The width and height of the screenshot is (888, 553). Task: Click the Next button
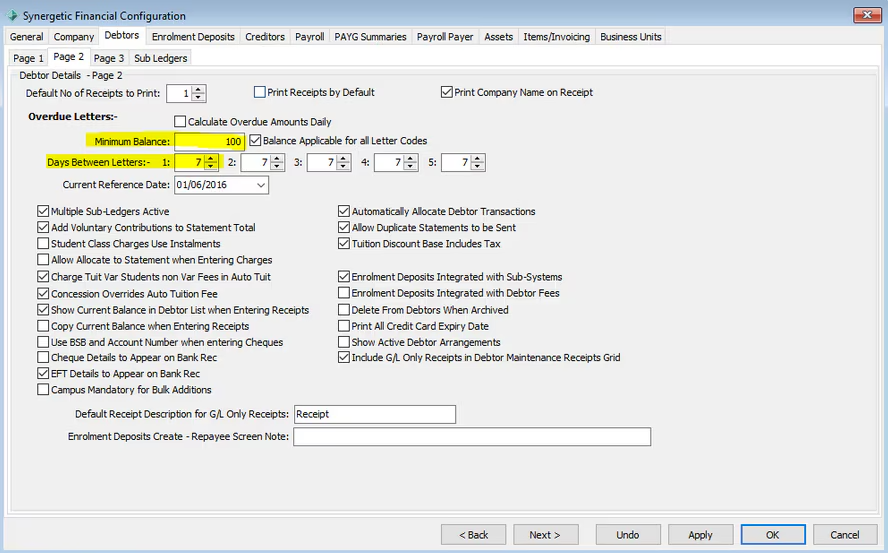pyautogui.click(x=545, y=535)
